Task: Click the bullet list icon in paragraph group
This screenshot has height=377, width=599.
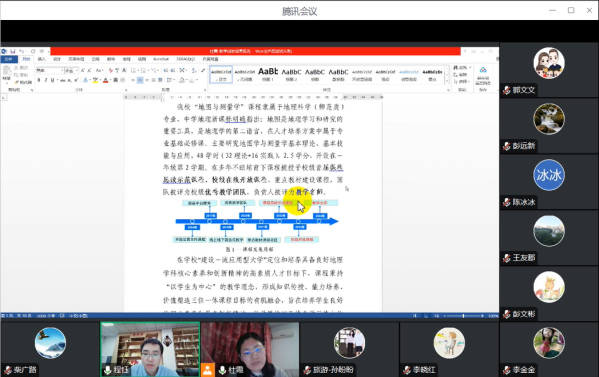Action: click(133, 70)
